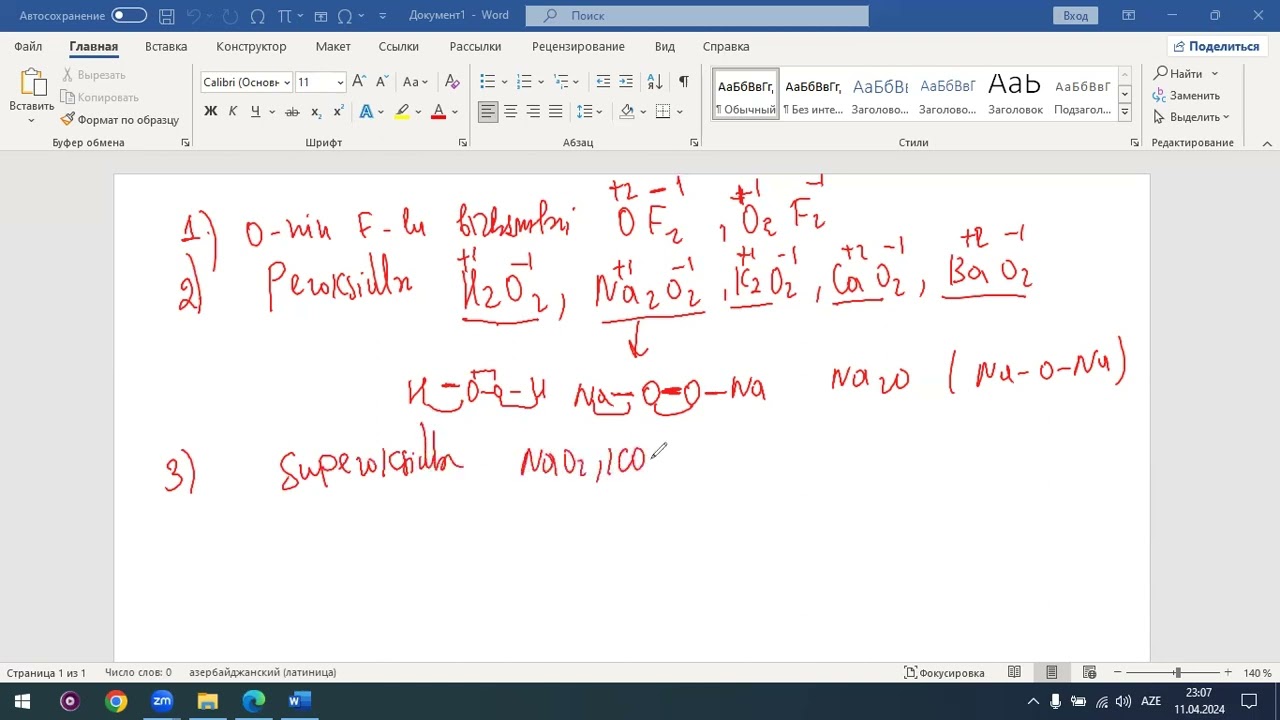Justify the paragraph text
The height and width of the screenshot is (720, 1280).
tap(556, 111)
